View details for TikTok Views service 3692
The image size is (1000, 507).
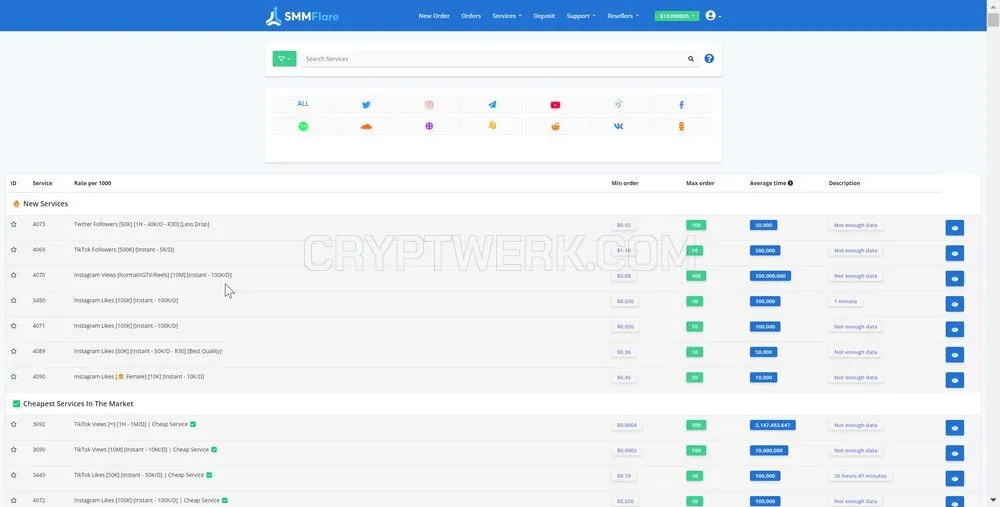(x=955, y=428)
